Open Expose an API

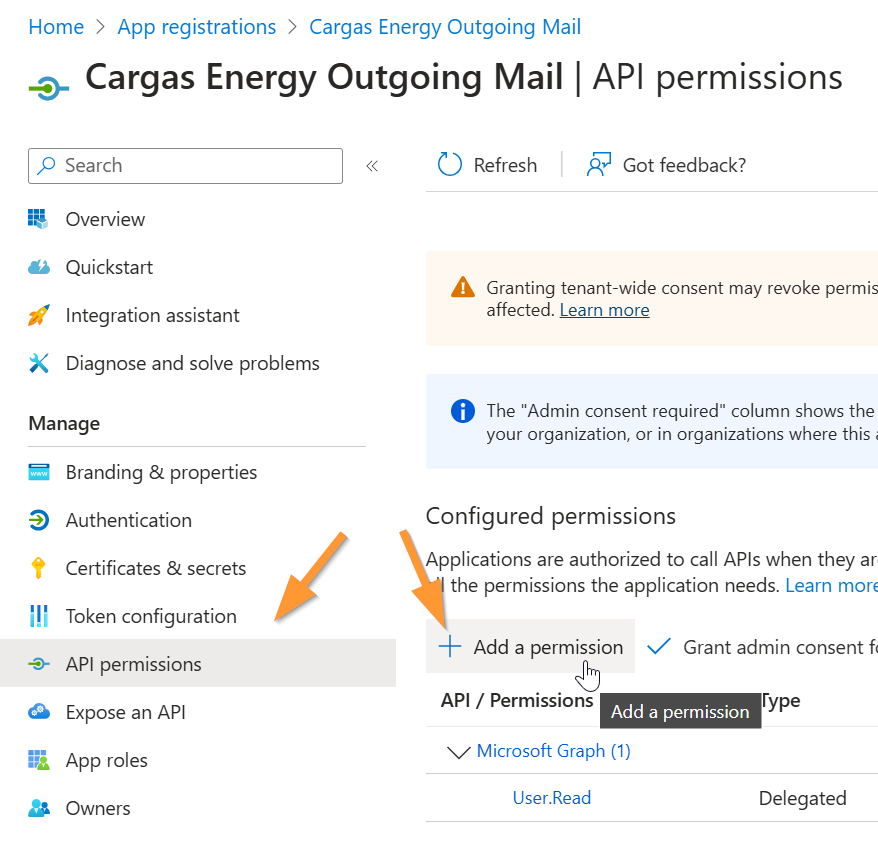tap(125, 712)
